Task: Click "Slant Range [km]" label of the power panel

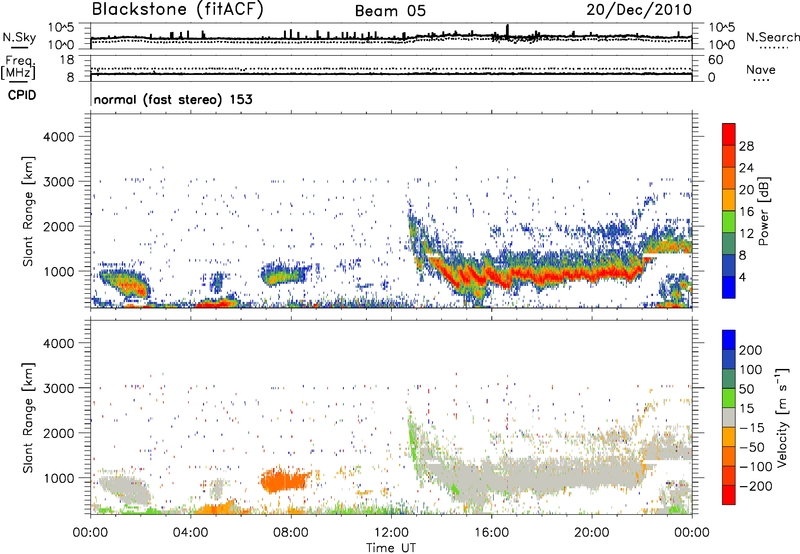Action: [x=28, y=211]
